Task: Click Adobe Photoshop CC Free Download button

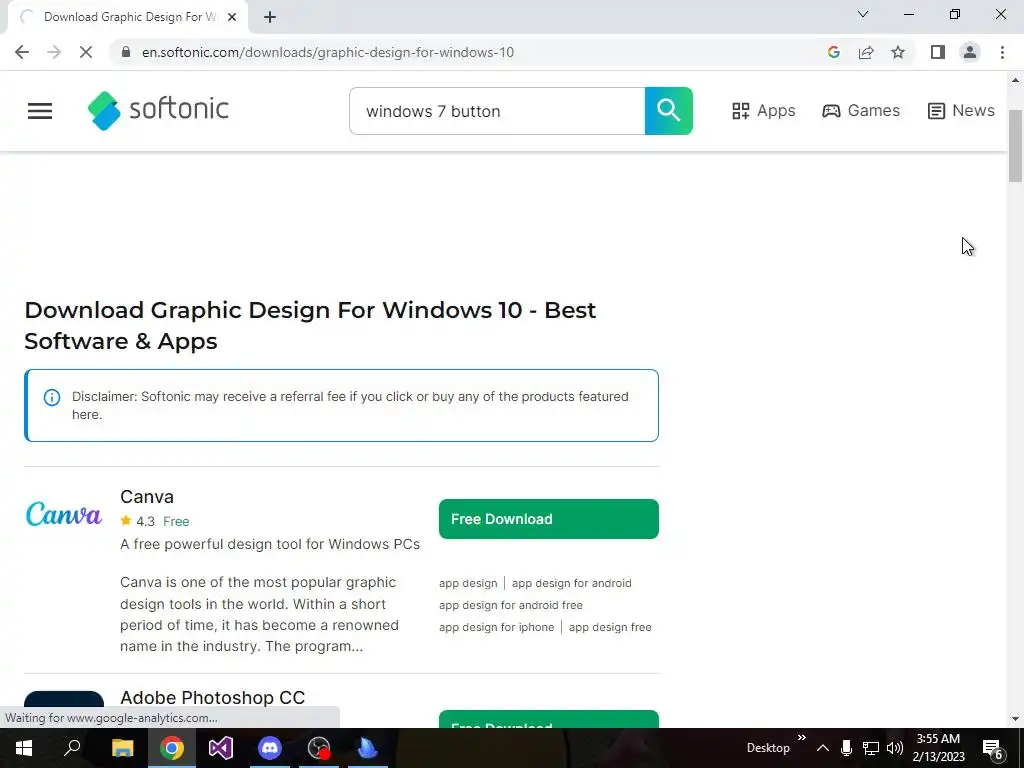Action: pyautogui.click(x=549, y=719)
